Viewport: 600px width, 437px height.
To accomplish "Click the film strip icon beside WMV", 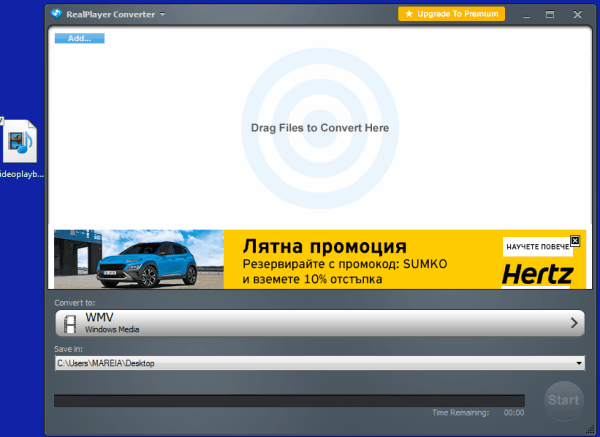I will [x=69, y=323].
